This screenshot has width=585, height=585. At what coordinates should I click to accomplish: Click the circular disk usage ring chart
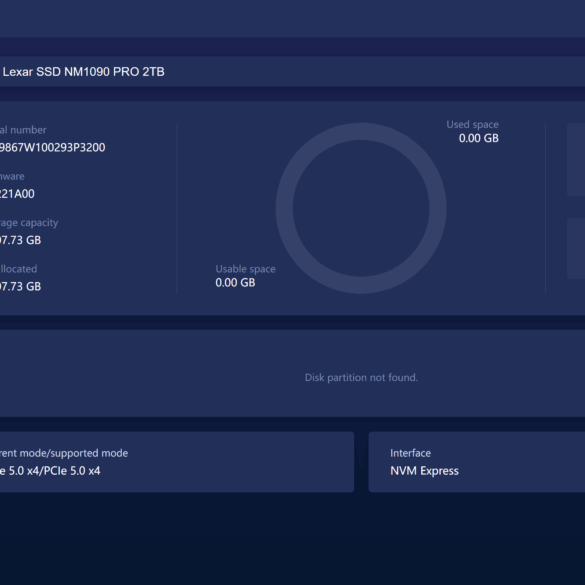pyautogui.click(x=361, y=208)
